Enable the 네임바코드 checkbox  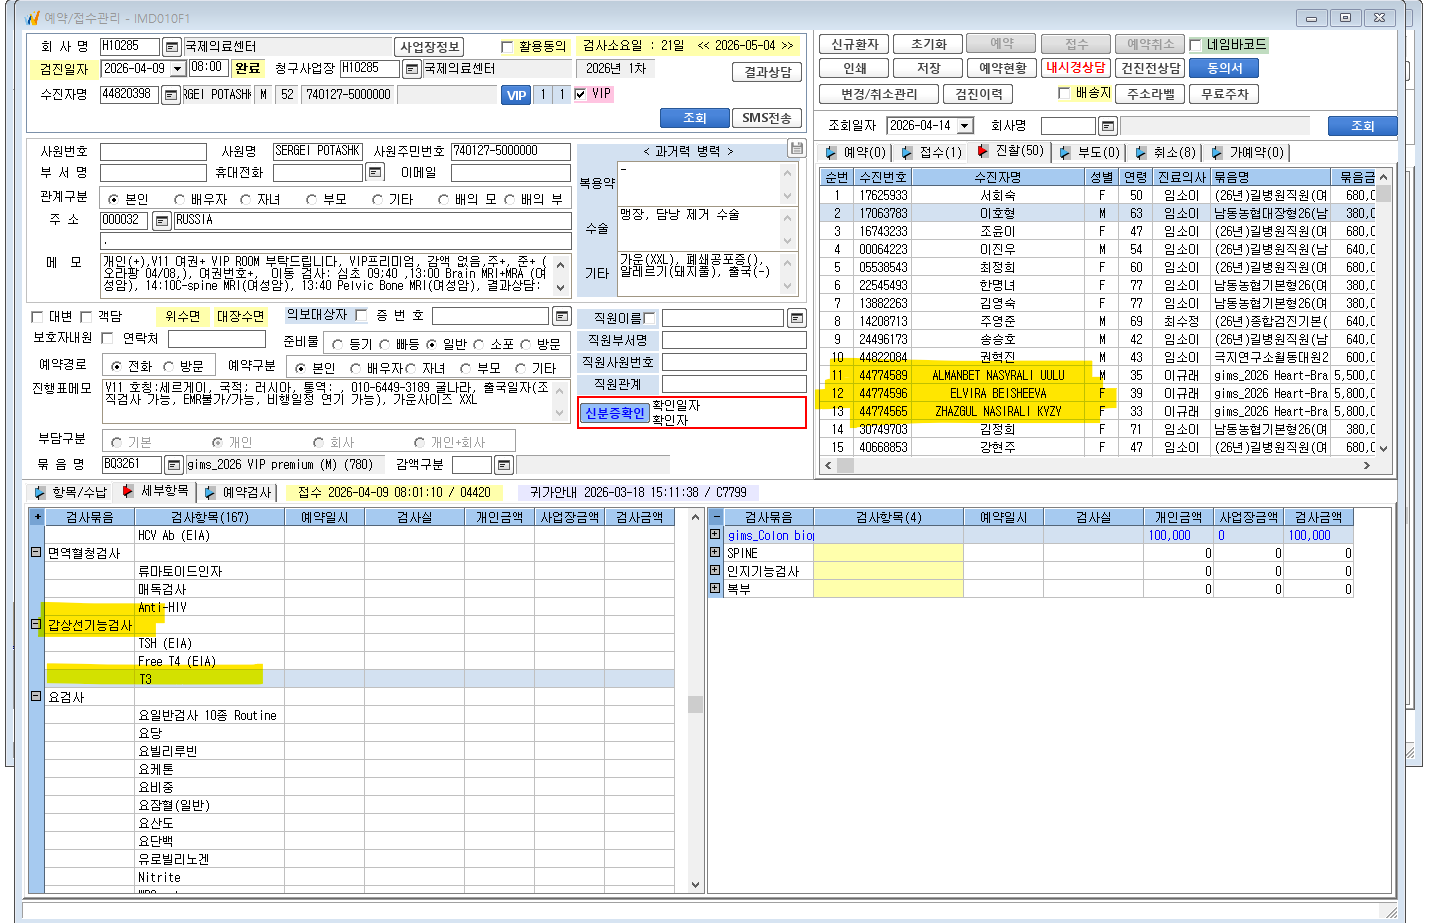1195,45
